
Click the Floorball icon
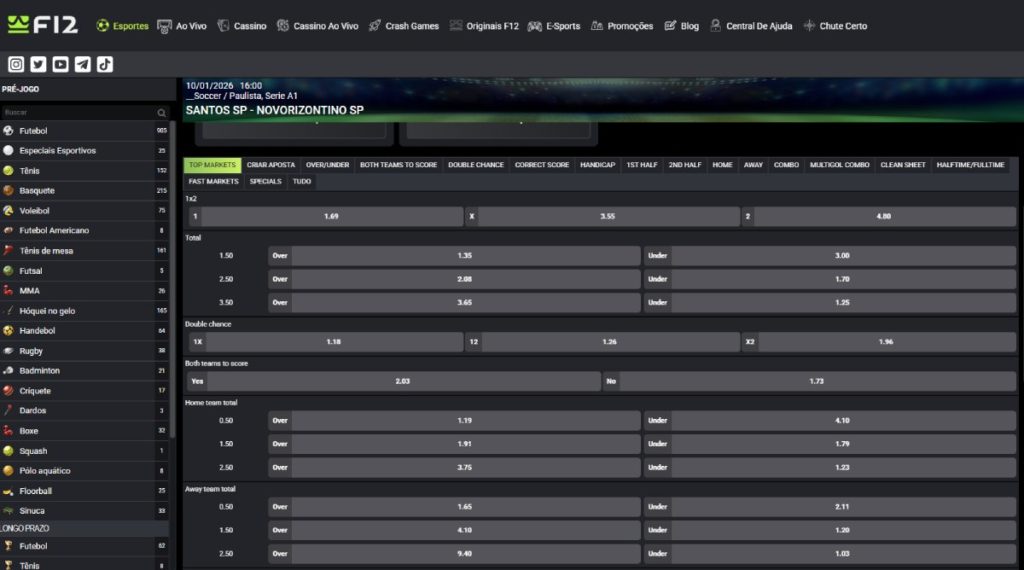point(8,491)
